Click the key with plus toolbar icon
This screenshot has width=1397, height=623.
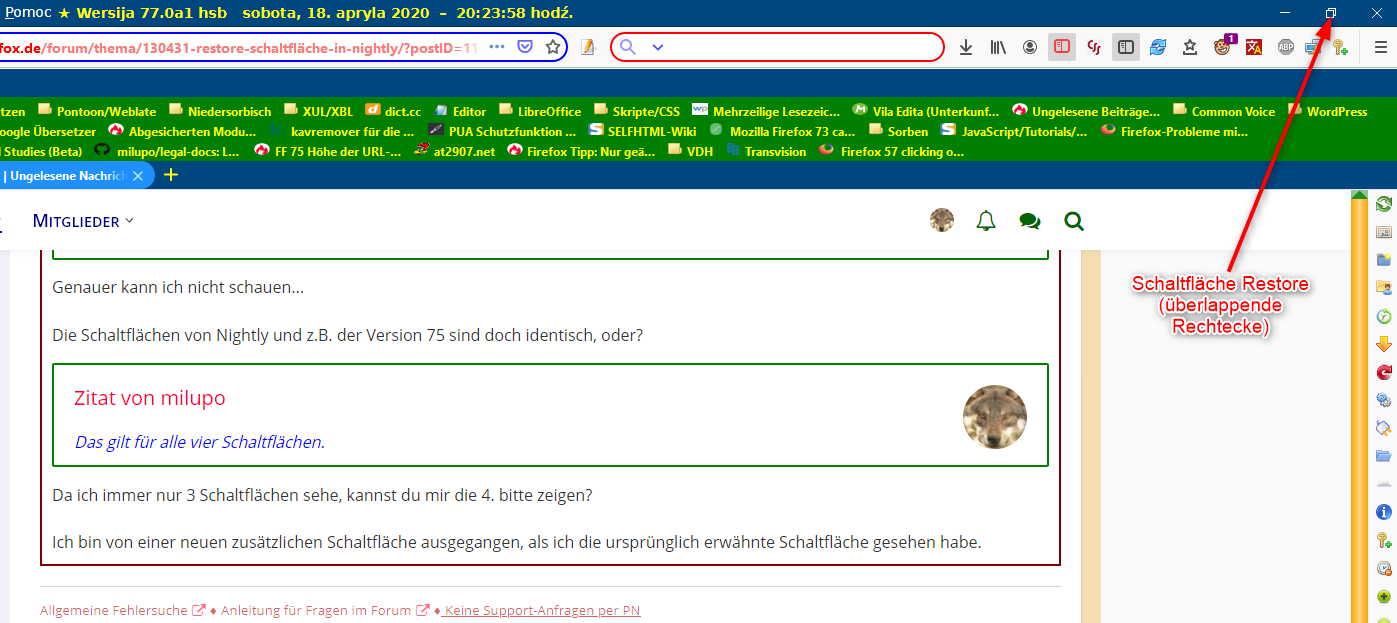1341,47
